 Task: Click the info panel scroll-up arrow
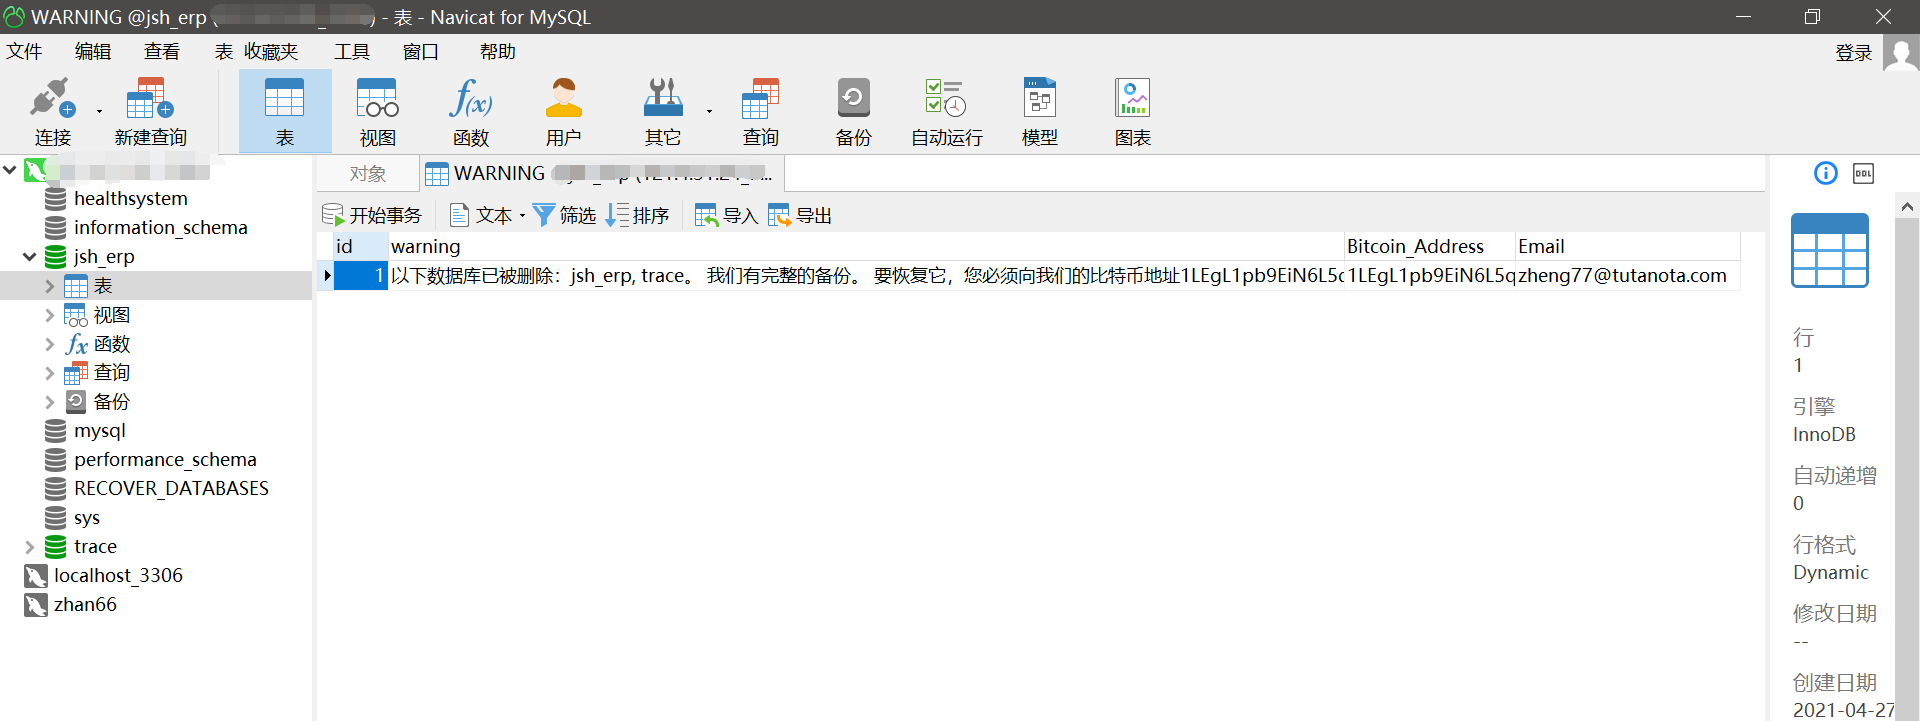pyautogui.click(x=1907, y=207)
